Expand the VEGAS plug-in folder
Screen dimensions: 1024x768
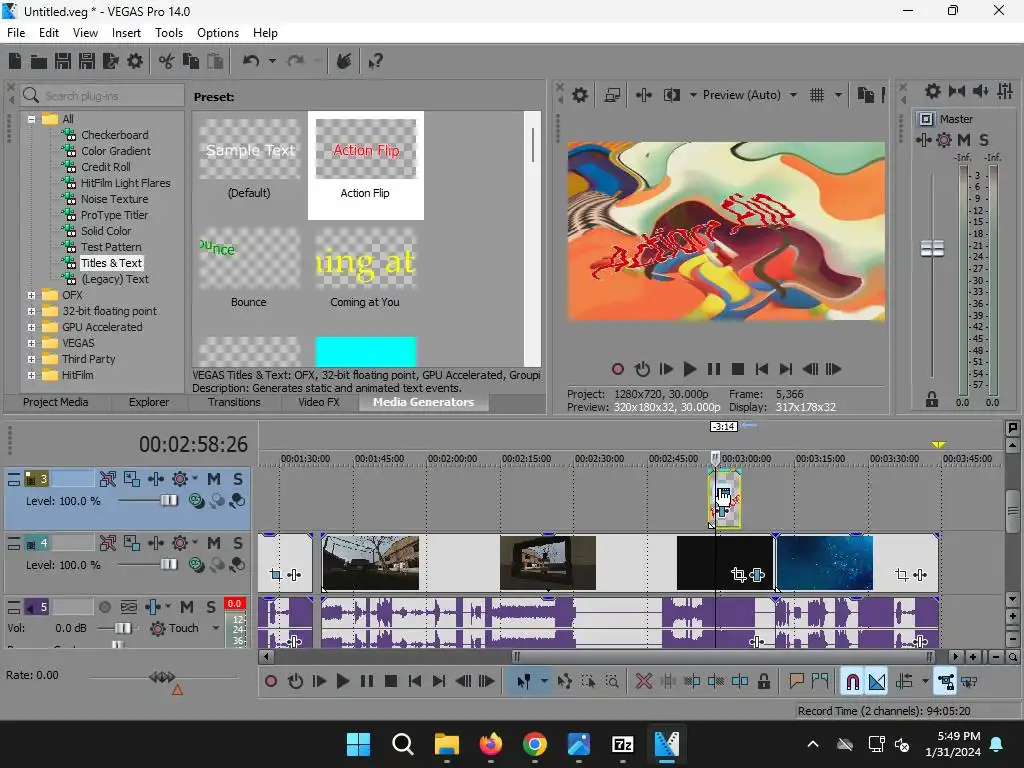(31, 344)
